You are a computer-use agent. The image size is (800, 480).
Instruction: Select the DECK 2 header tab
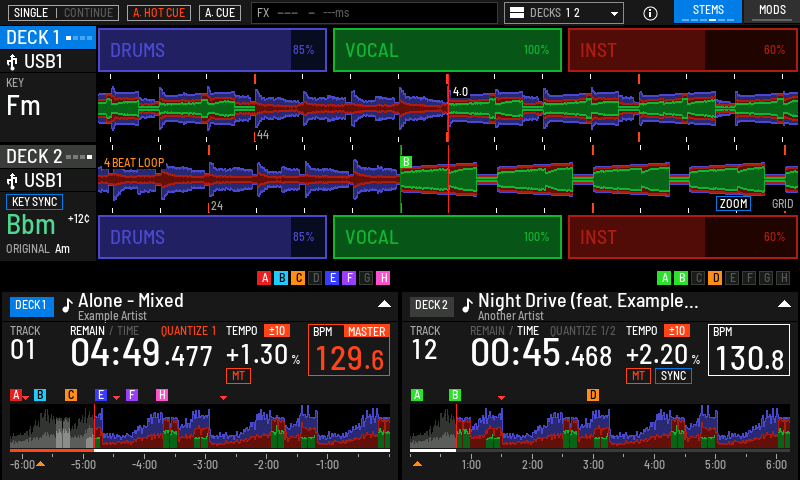(x=48, y=157)
